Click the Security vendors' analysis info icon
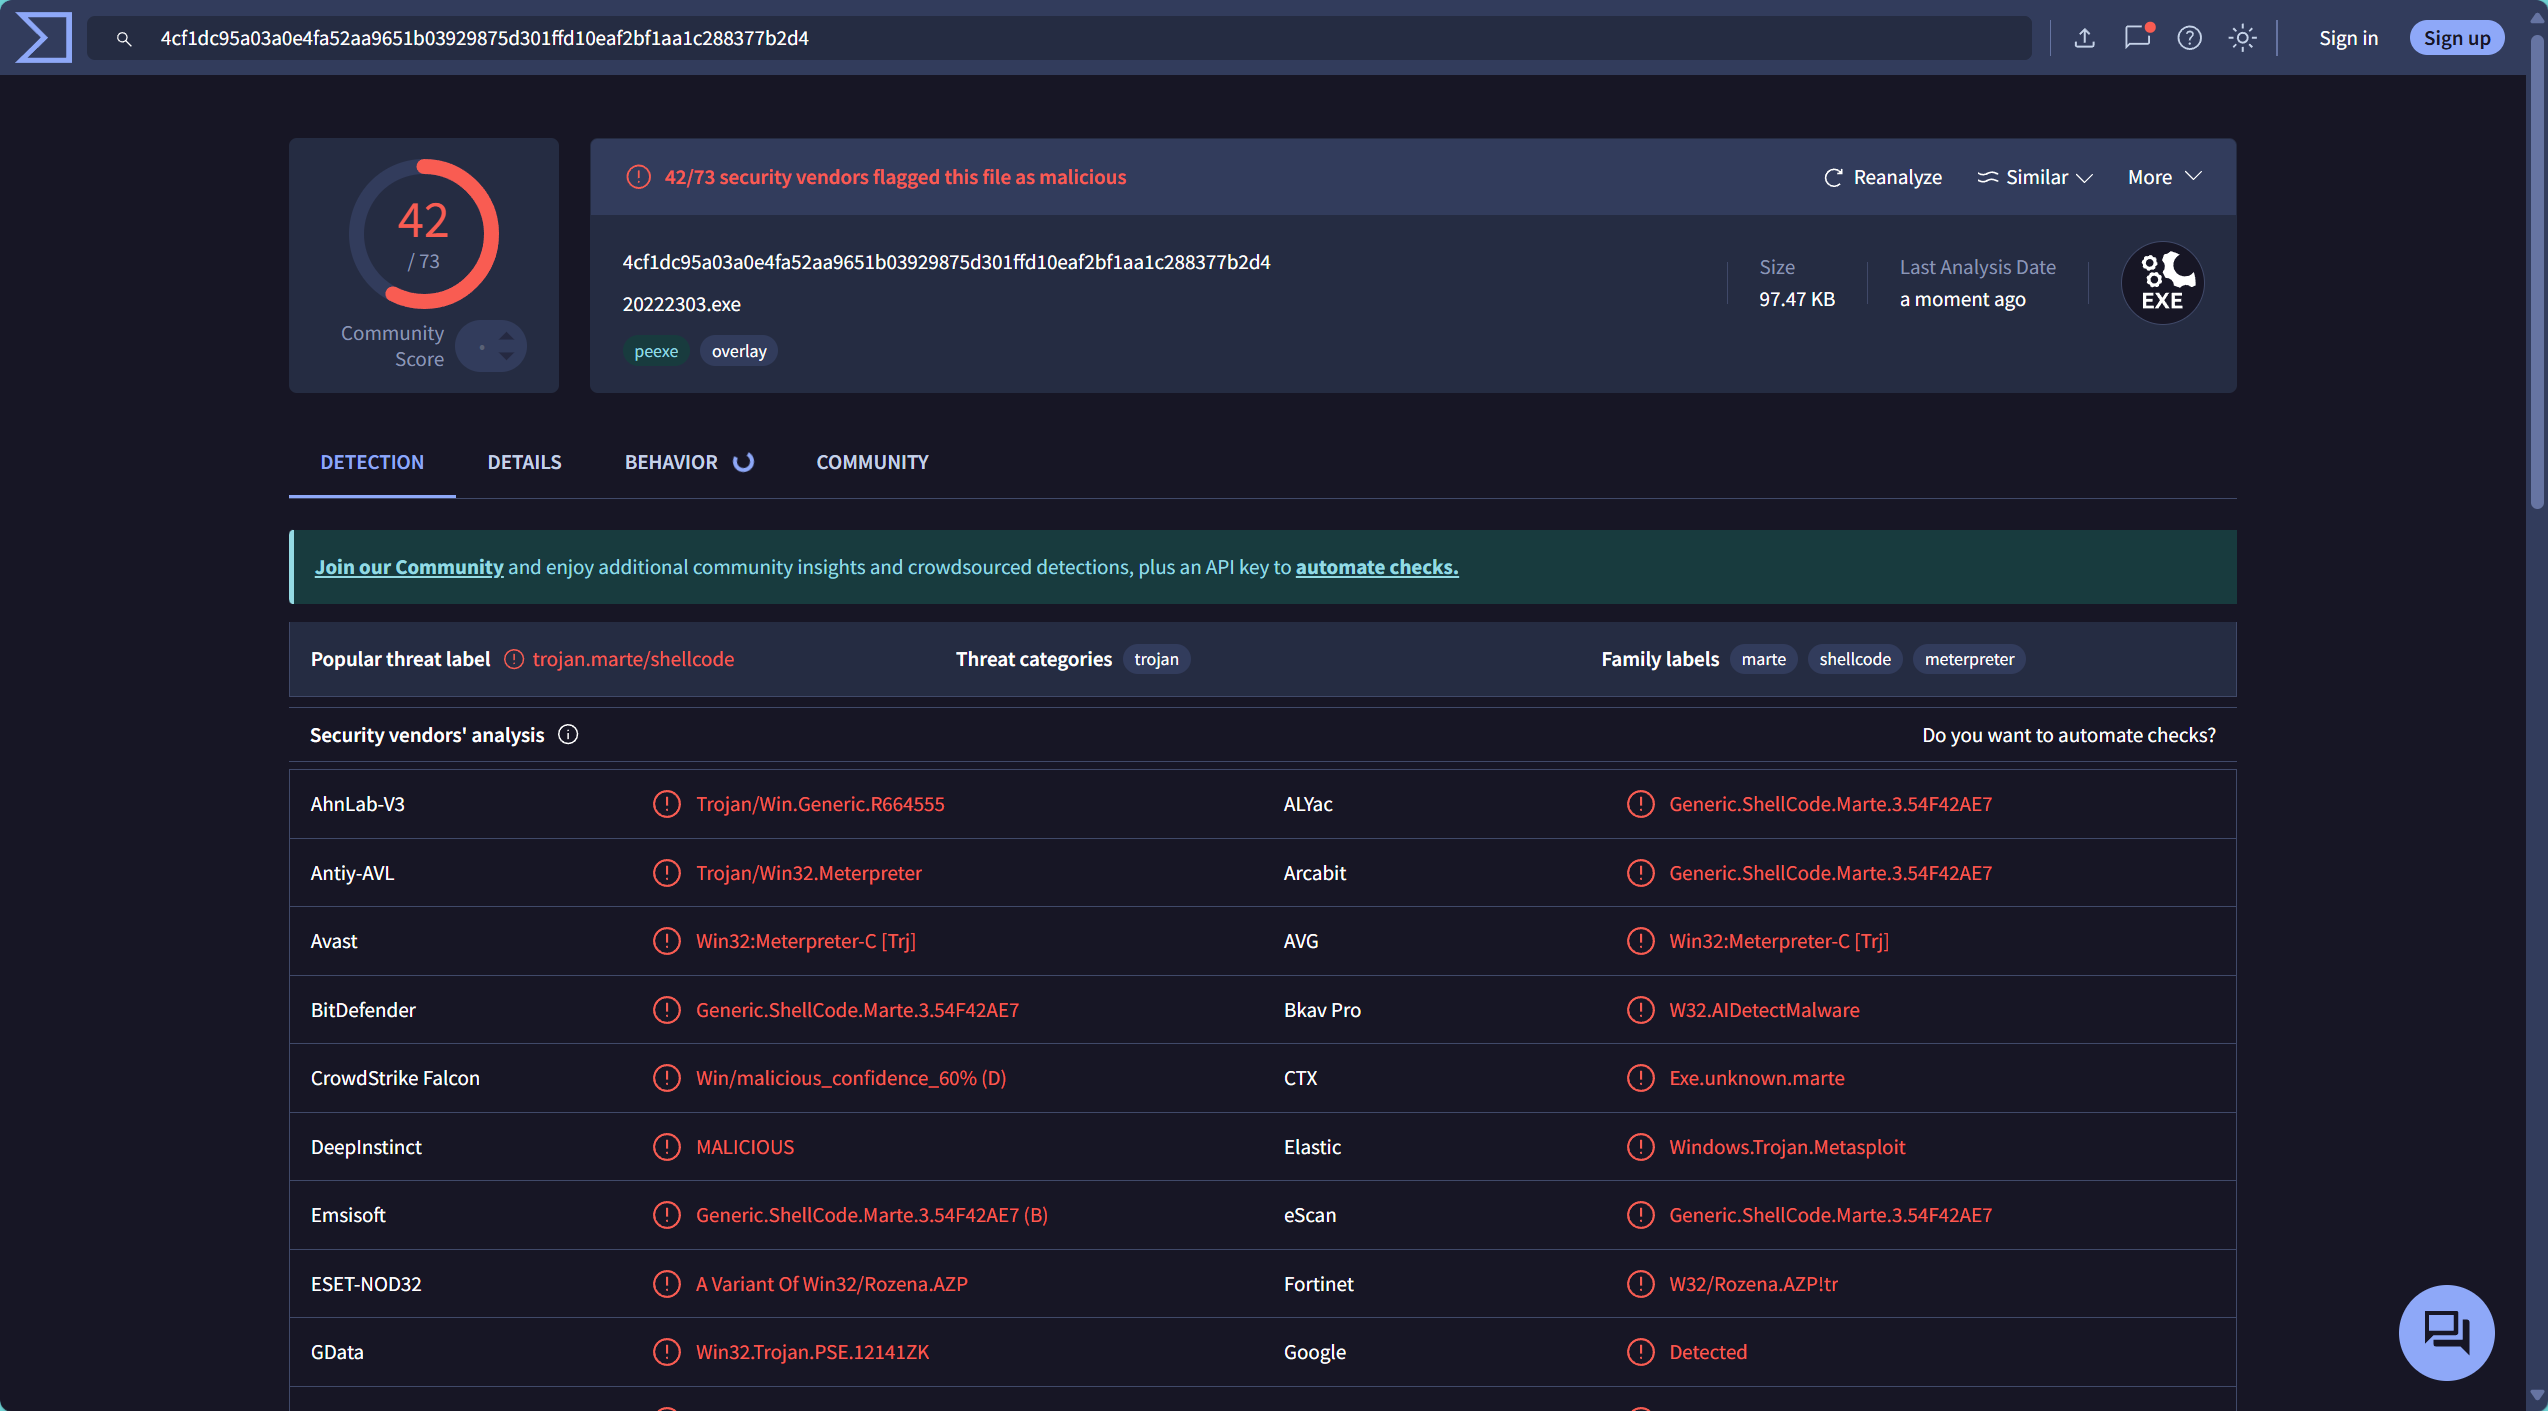Image resolution: width=2548 pixels, height=1411 pixels. [x=568, y=735]
